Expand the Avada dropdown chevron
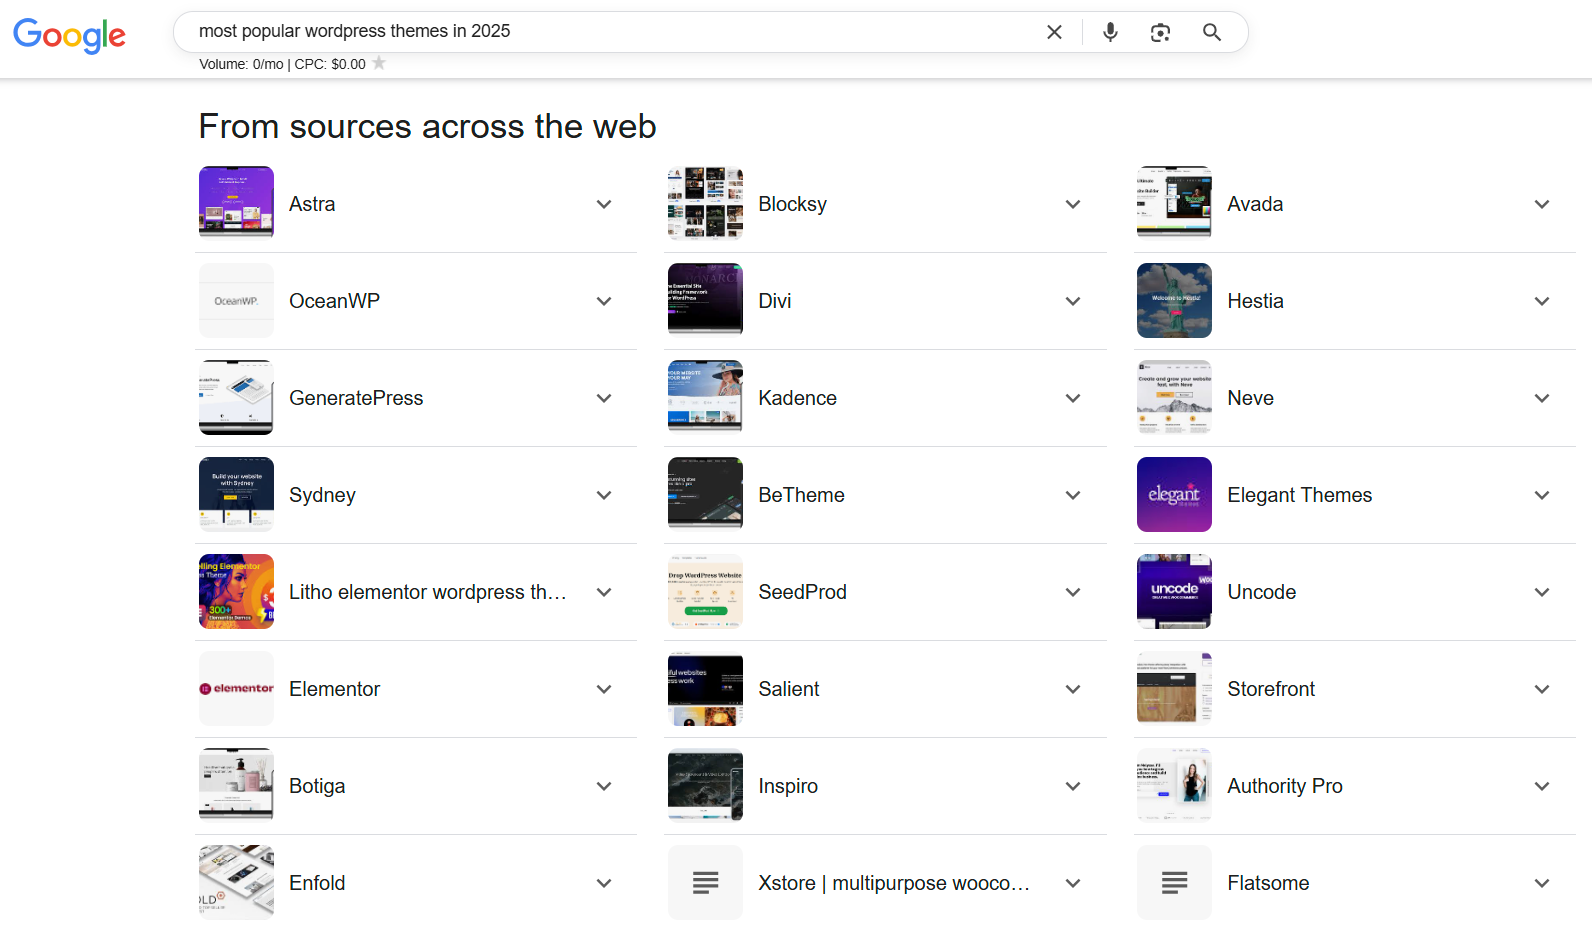1592x935 pixels. tap(1541, 204)
